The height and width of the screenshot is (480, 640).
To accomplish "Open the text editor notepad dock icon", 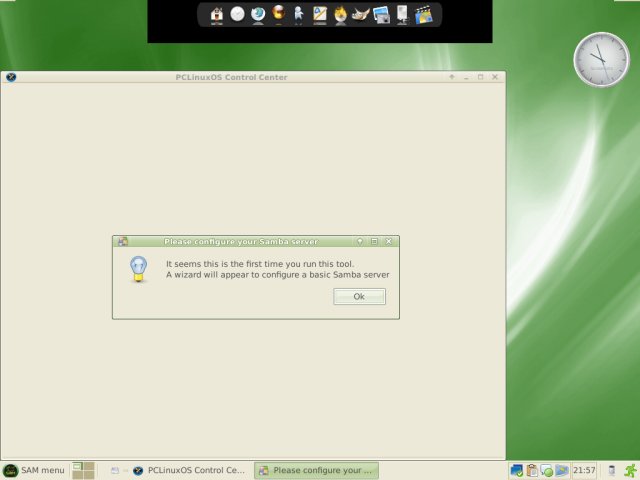I will (320, 15).
